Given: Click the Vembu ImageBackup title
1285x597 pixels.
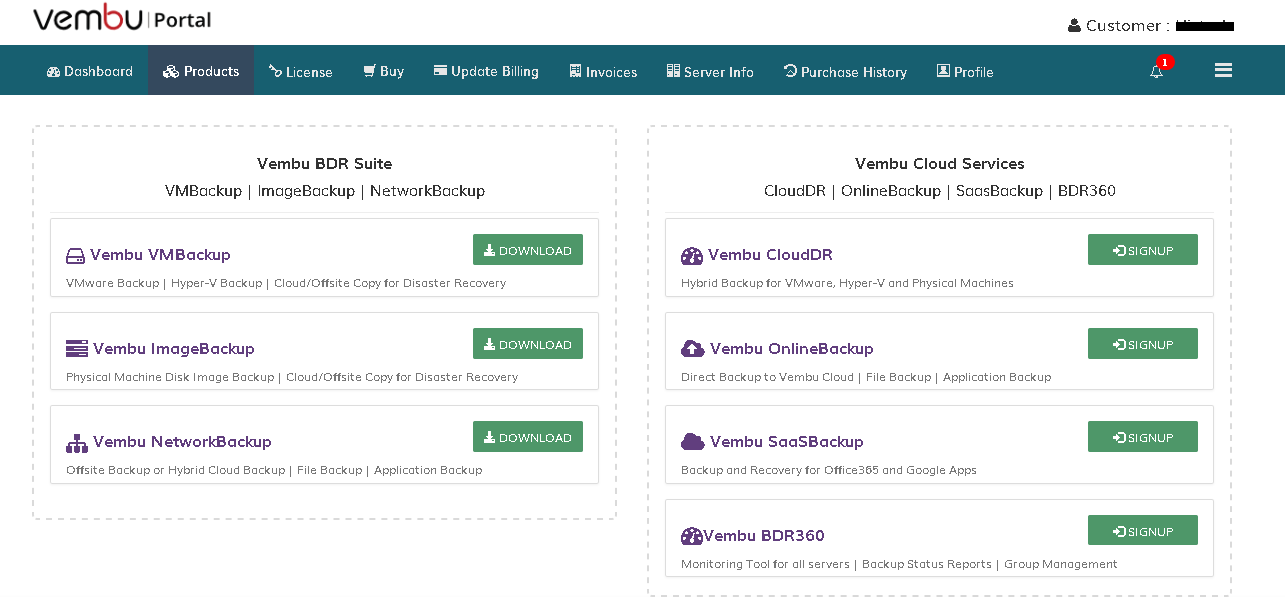Looking at the screenshot, I should [174, 349].
